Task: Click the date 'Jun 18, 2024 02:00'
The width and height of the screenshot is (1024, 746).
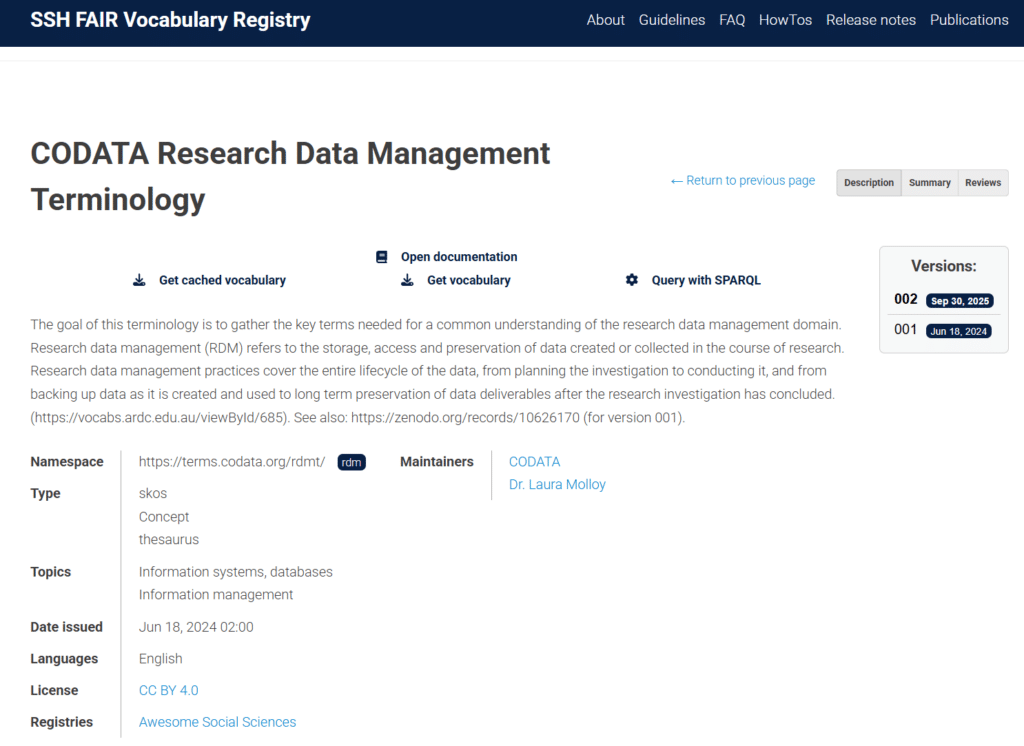Action: [x=196, y=627]
